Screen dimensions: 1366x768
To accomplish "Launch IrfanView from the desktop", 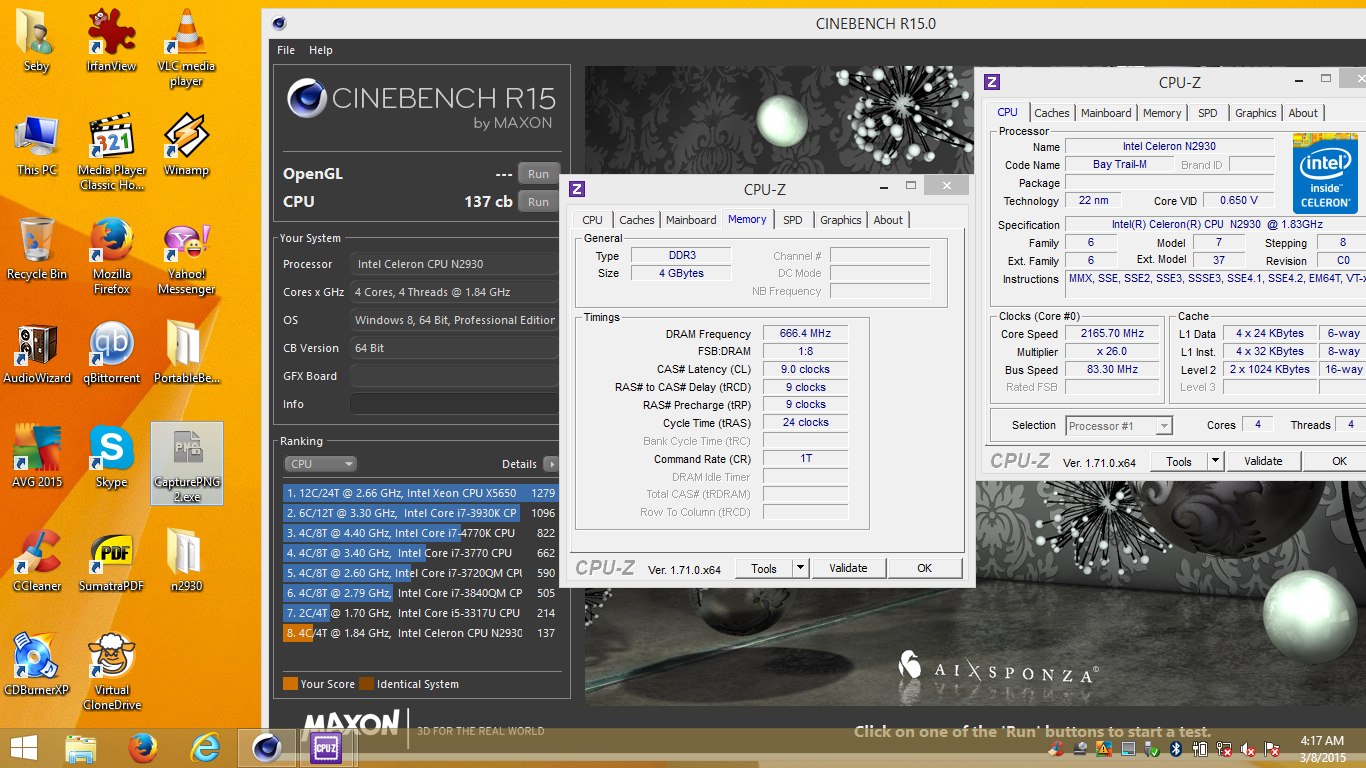I will [112, 39].
